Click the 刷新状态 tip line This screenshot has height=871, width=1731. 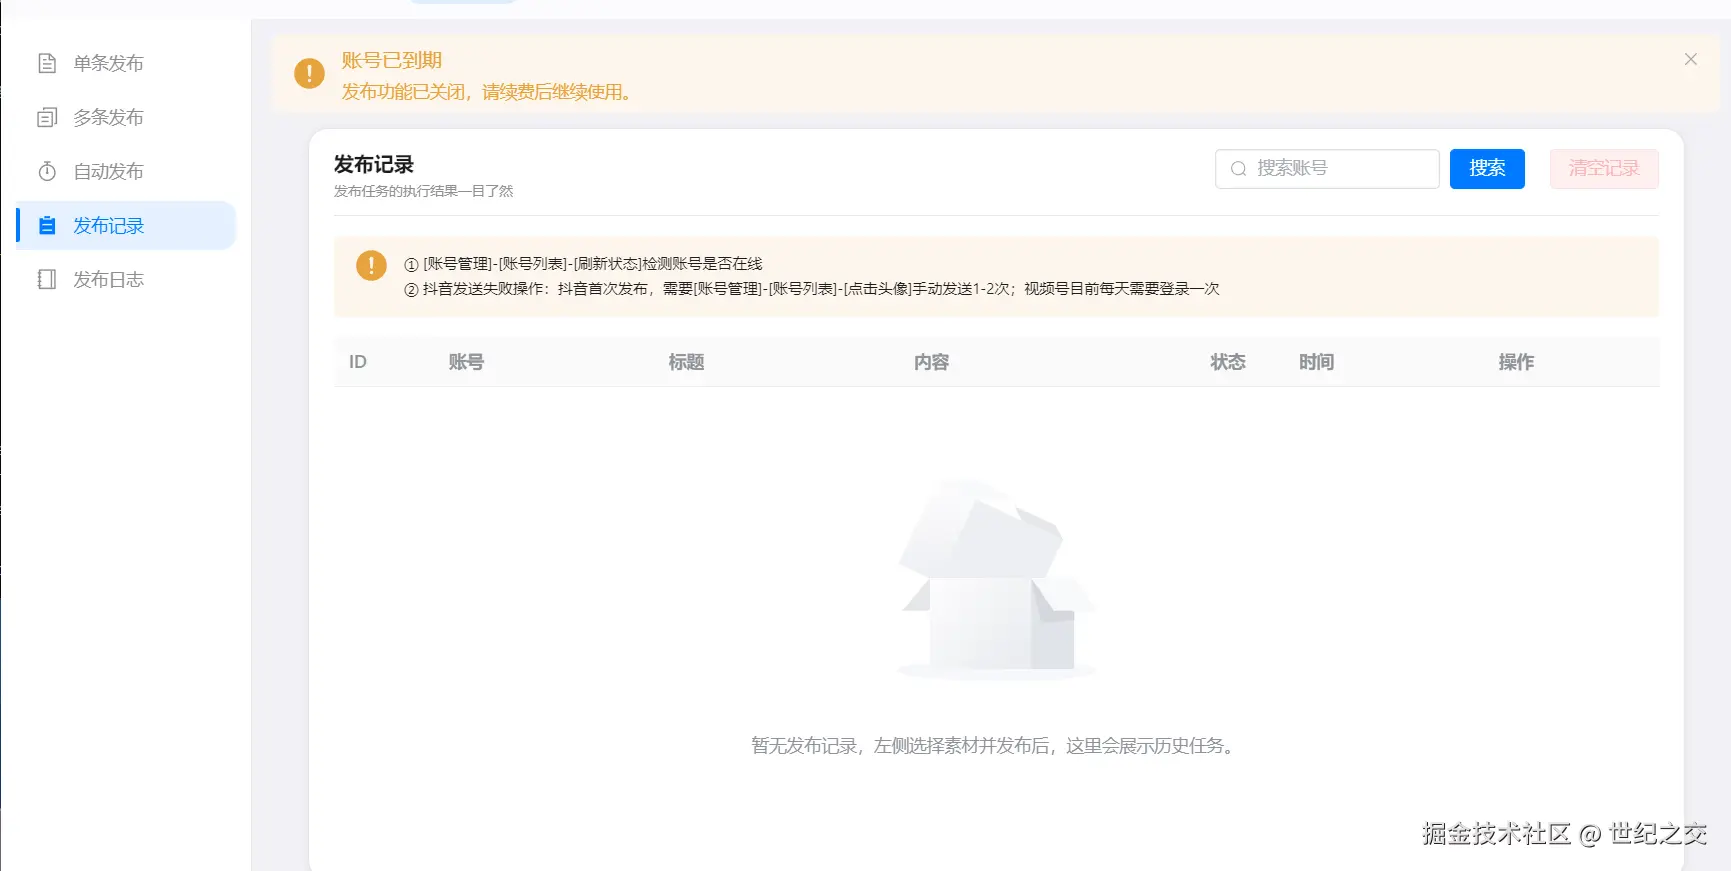click(583, 264)
